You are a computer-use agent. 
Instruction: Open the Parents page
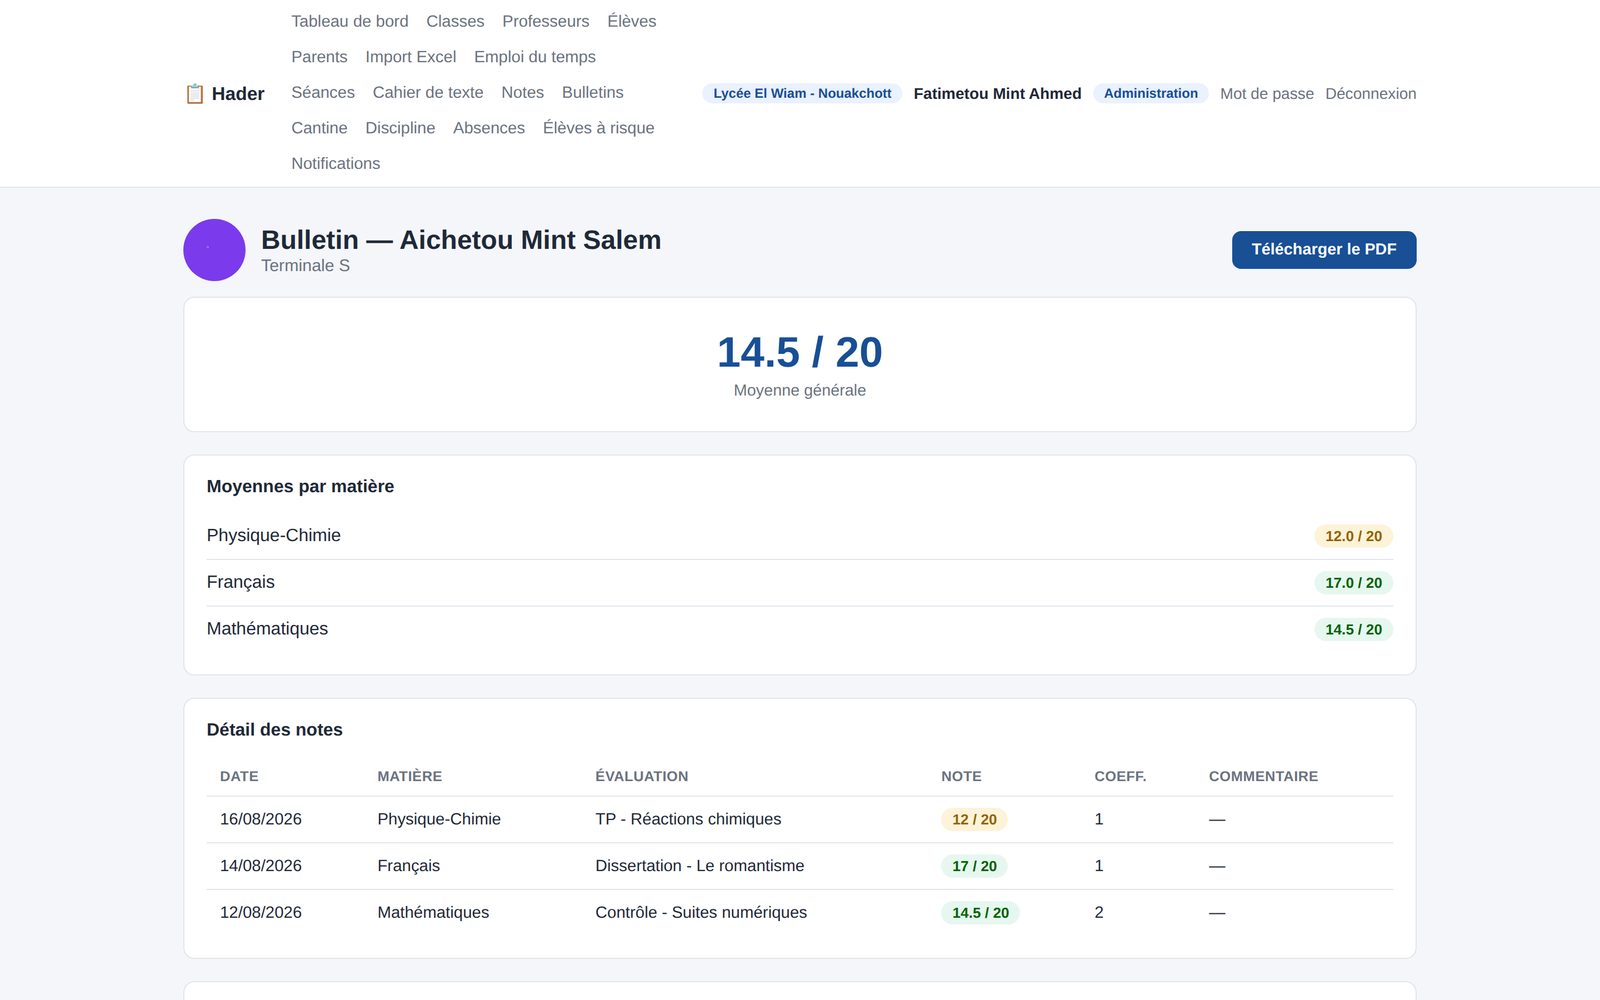(x=319, y=57)
